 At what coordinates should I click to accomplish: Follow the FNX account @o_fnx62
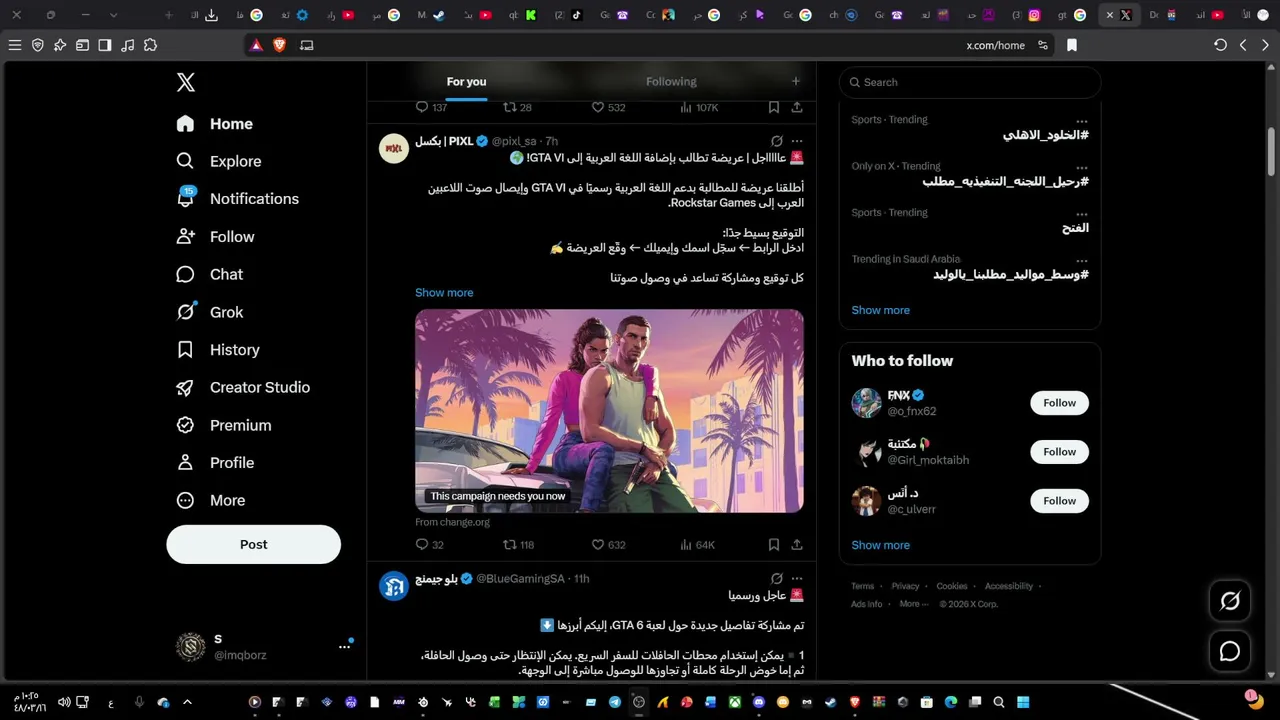click(x=1059, y=403)
